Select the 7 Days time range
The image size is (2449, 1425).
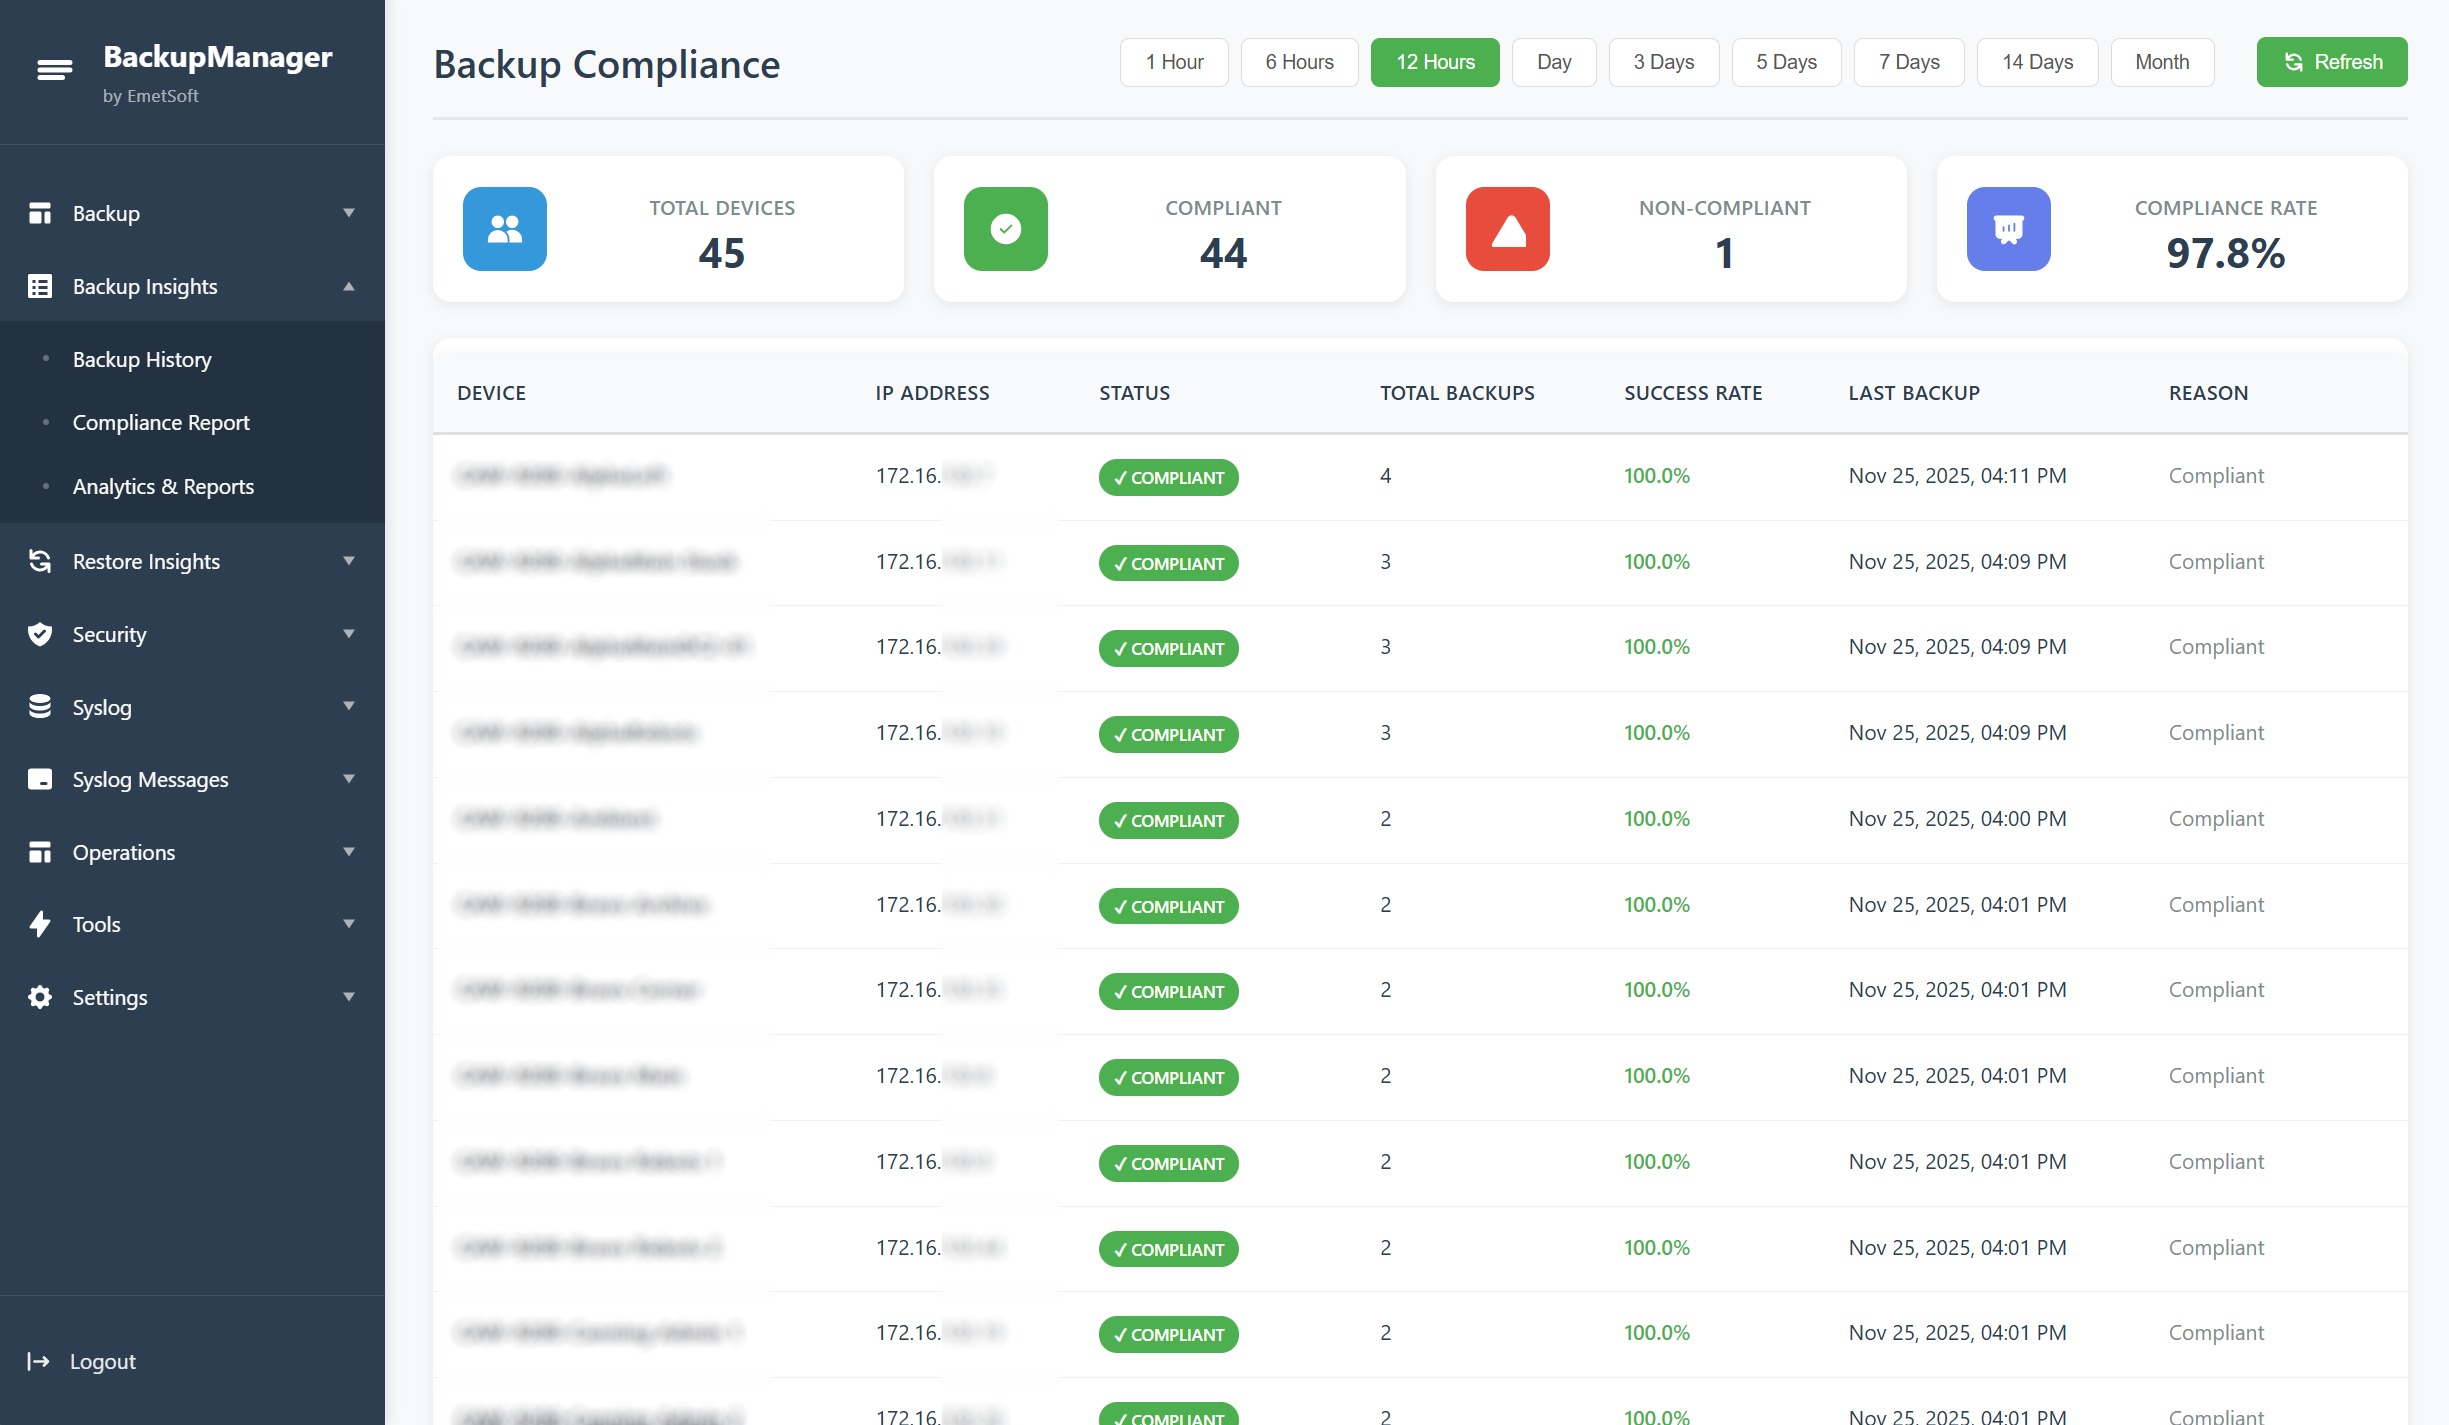click(1909, 62)
